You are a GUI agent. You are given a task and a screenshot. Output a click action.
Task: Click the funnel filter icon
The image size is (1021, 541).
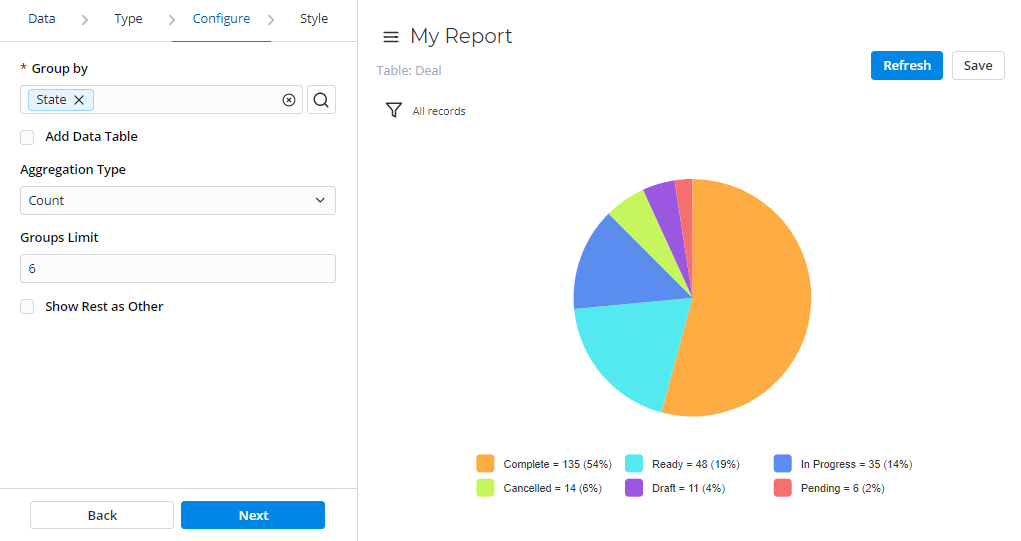(394, 110)
